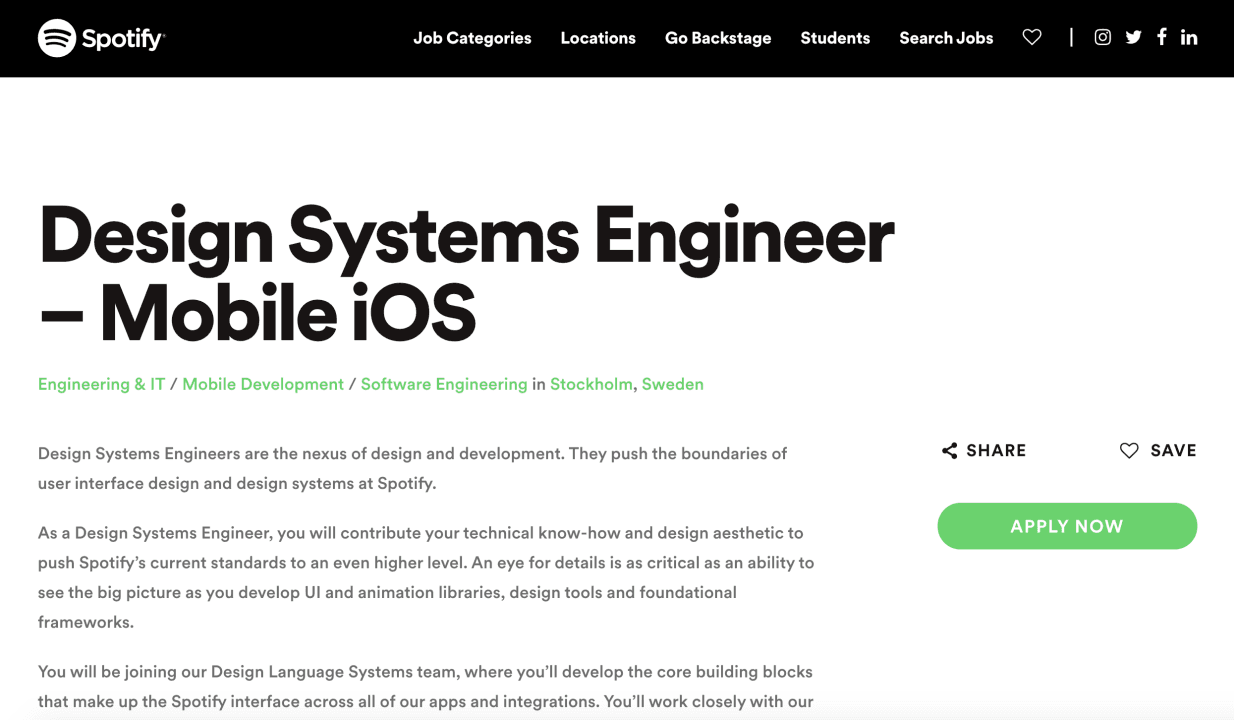Open the Mobile Development category link

pos(263,384)
